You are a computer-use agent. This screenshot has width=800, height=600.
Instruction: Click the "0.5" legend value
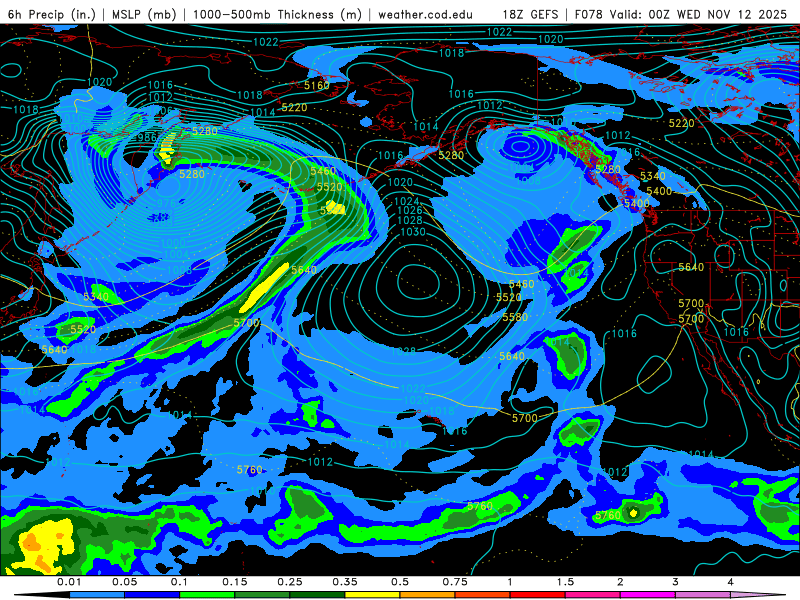400,582
